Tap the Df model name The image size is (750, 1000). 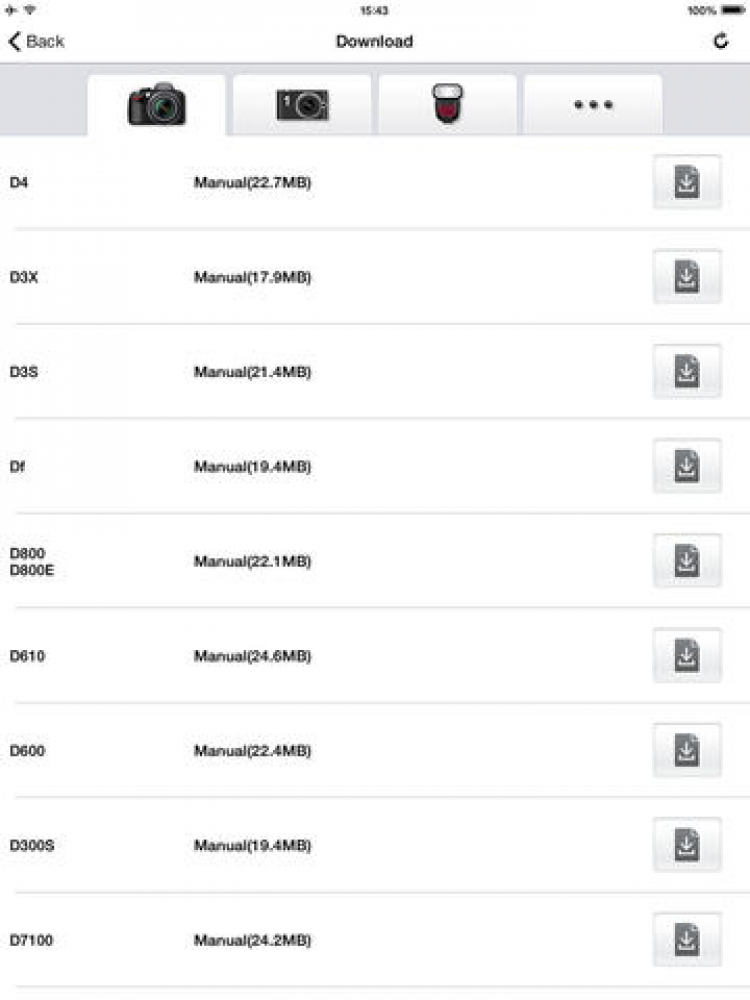(x=17, y=466)
